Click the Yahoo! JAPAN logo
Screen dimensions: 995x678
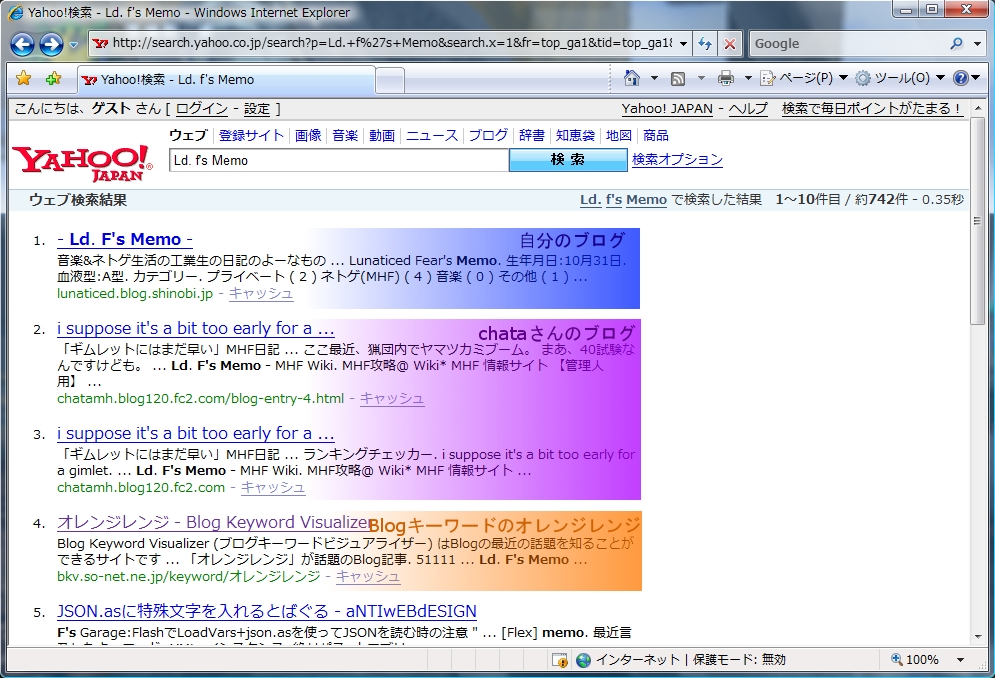pyautogui.click(x=82, y=163)
